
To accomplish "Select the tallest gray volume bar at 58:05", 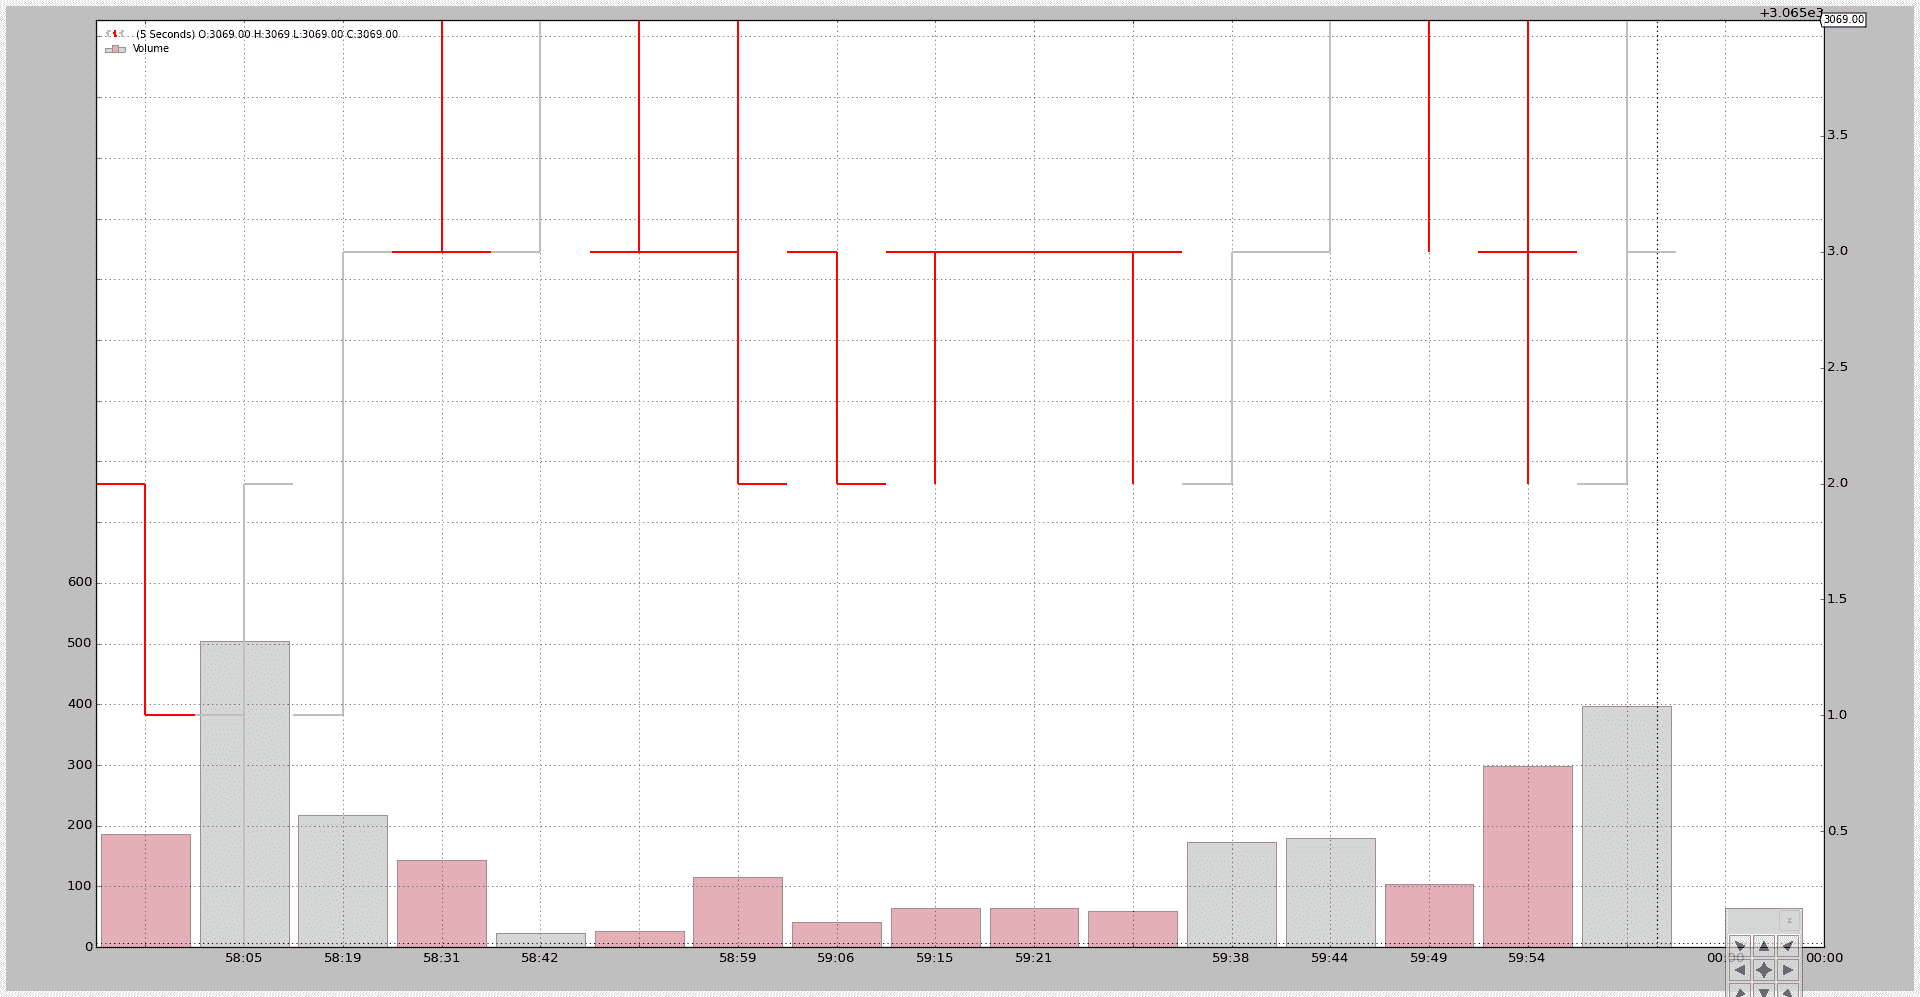I will tap(245, 794).
